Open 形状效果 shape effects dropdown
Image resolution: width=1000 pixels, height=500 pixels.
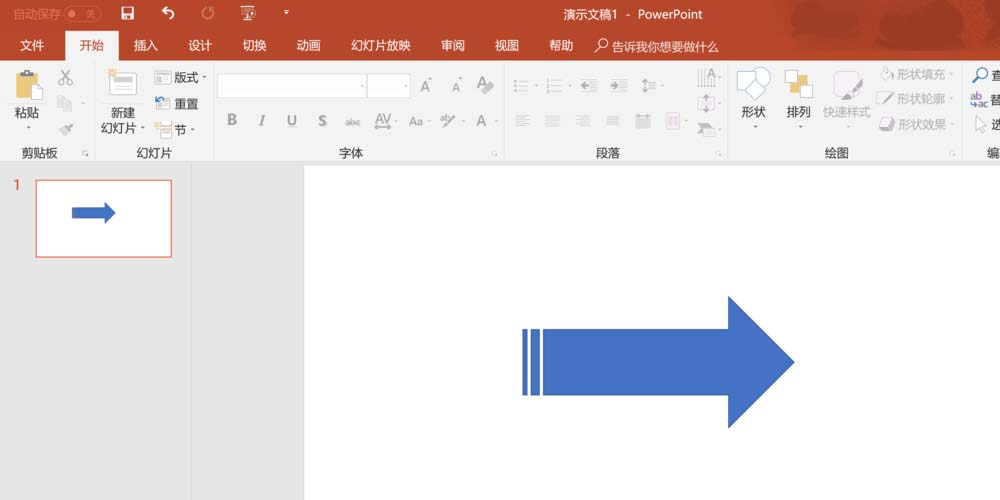[917, 124]
